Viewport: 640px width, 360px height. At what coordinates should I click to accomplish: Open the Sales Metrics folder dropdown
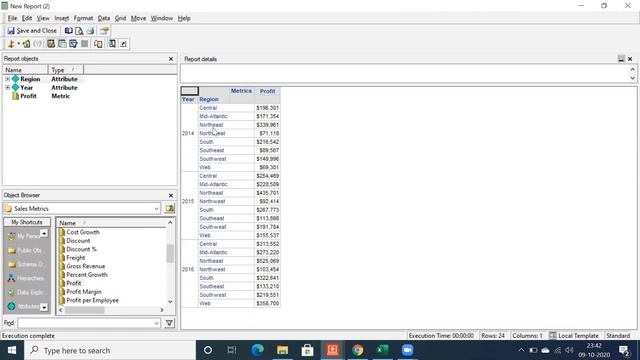(156, 209)
